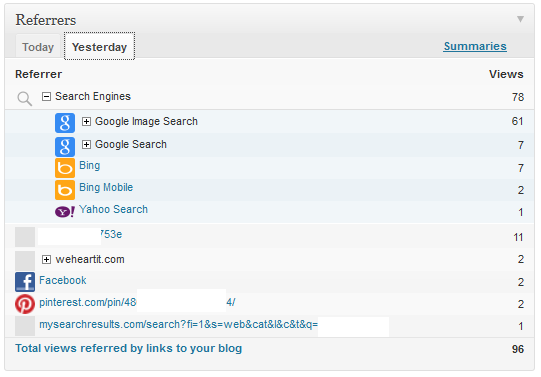Click the Google Search label

click(x=131, y=145)
